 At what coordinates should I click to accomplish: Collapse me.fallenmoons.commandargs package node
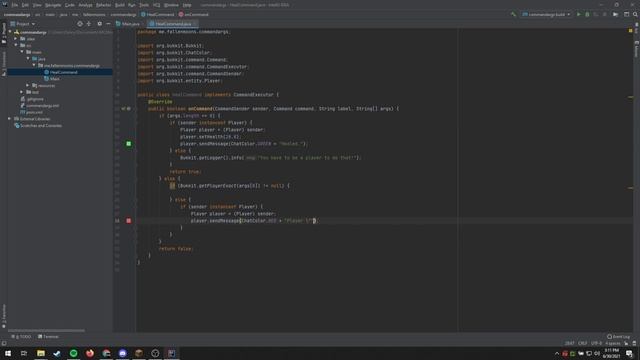point(34,65)
